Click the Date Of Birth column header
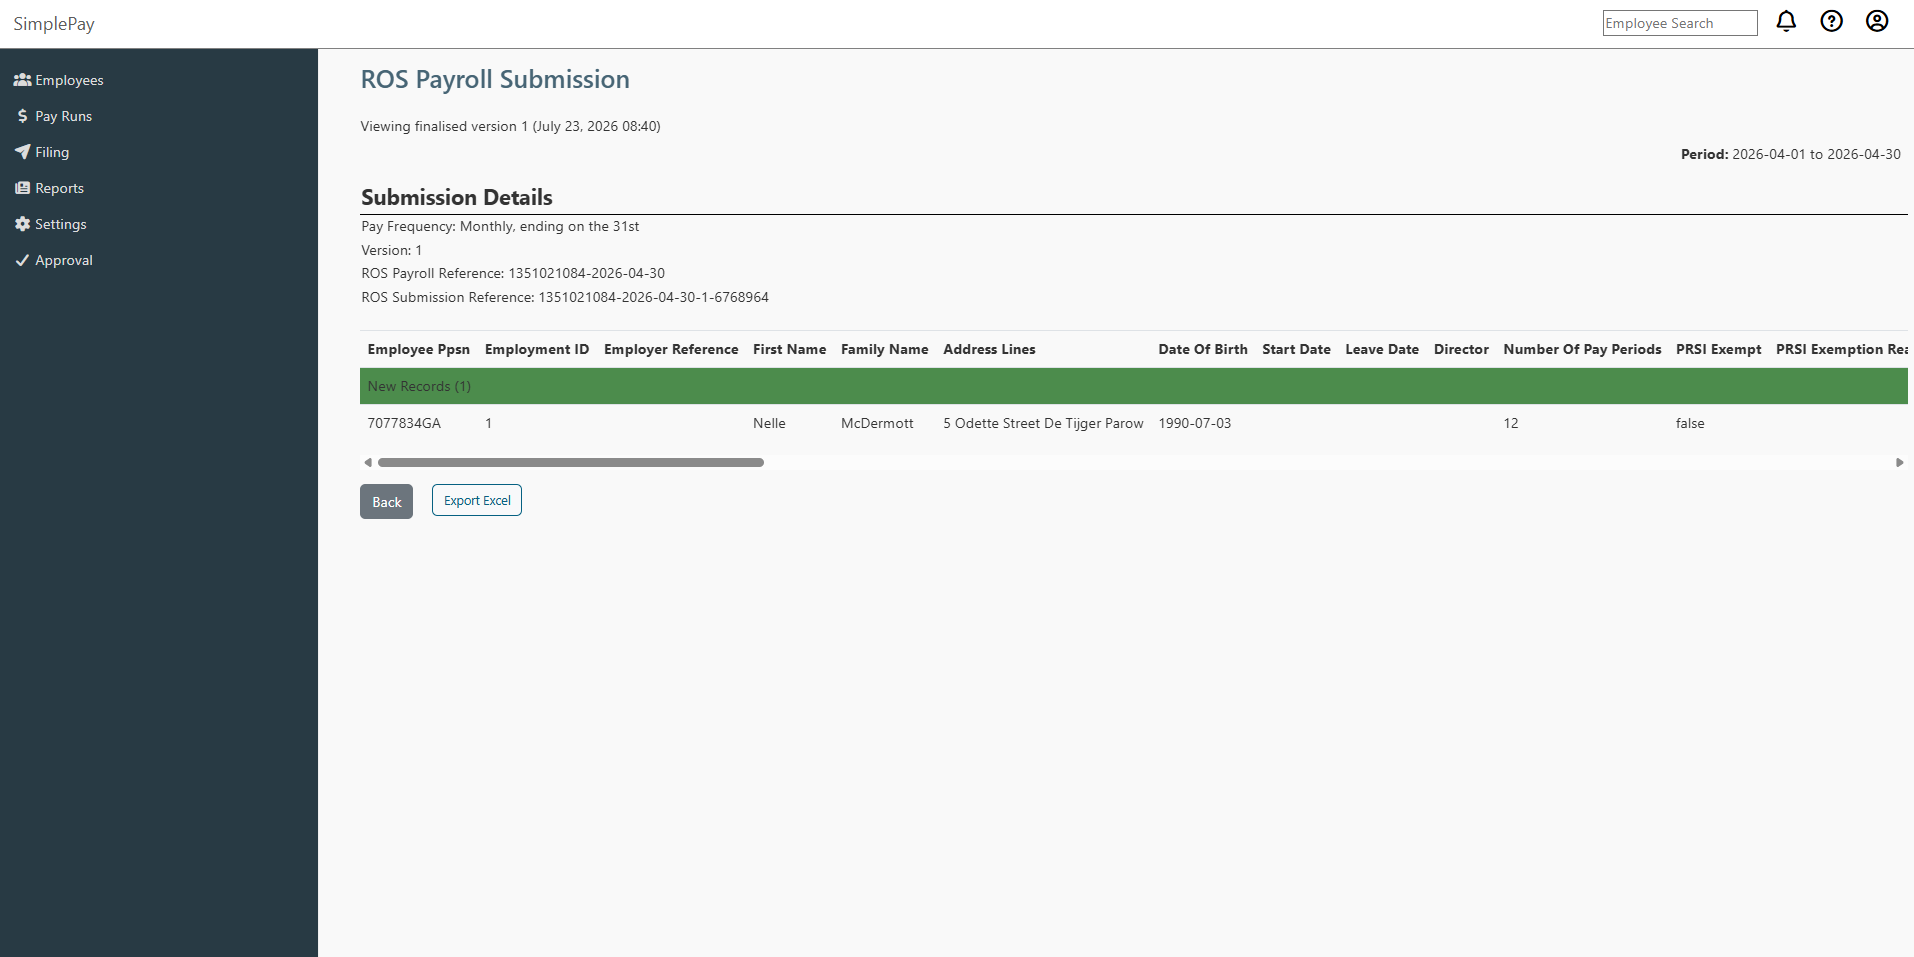The height and width of the screenshot is (957, 1914). (x=1203, y=349)
